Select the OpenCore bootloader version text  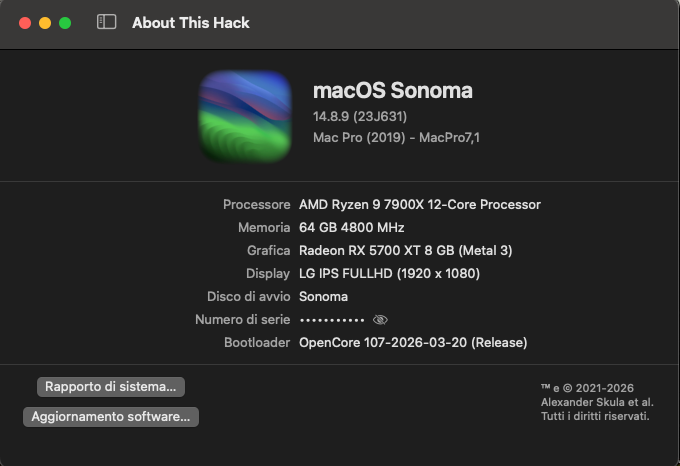click(x=413, y=342)
